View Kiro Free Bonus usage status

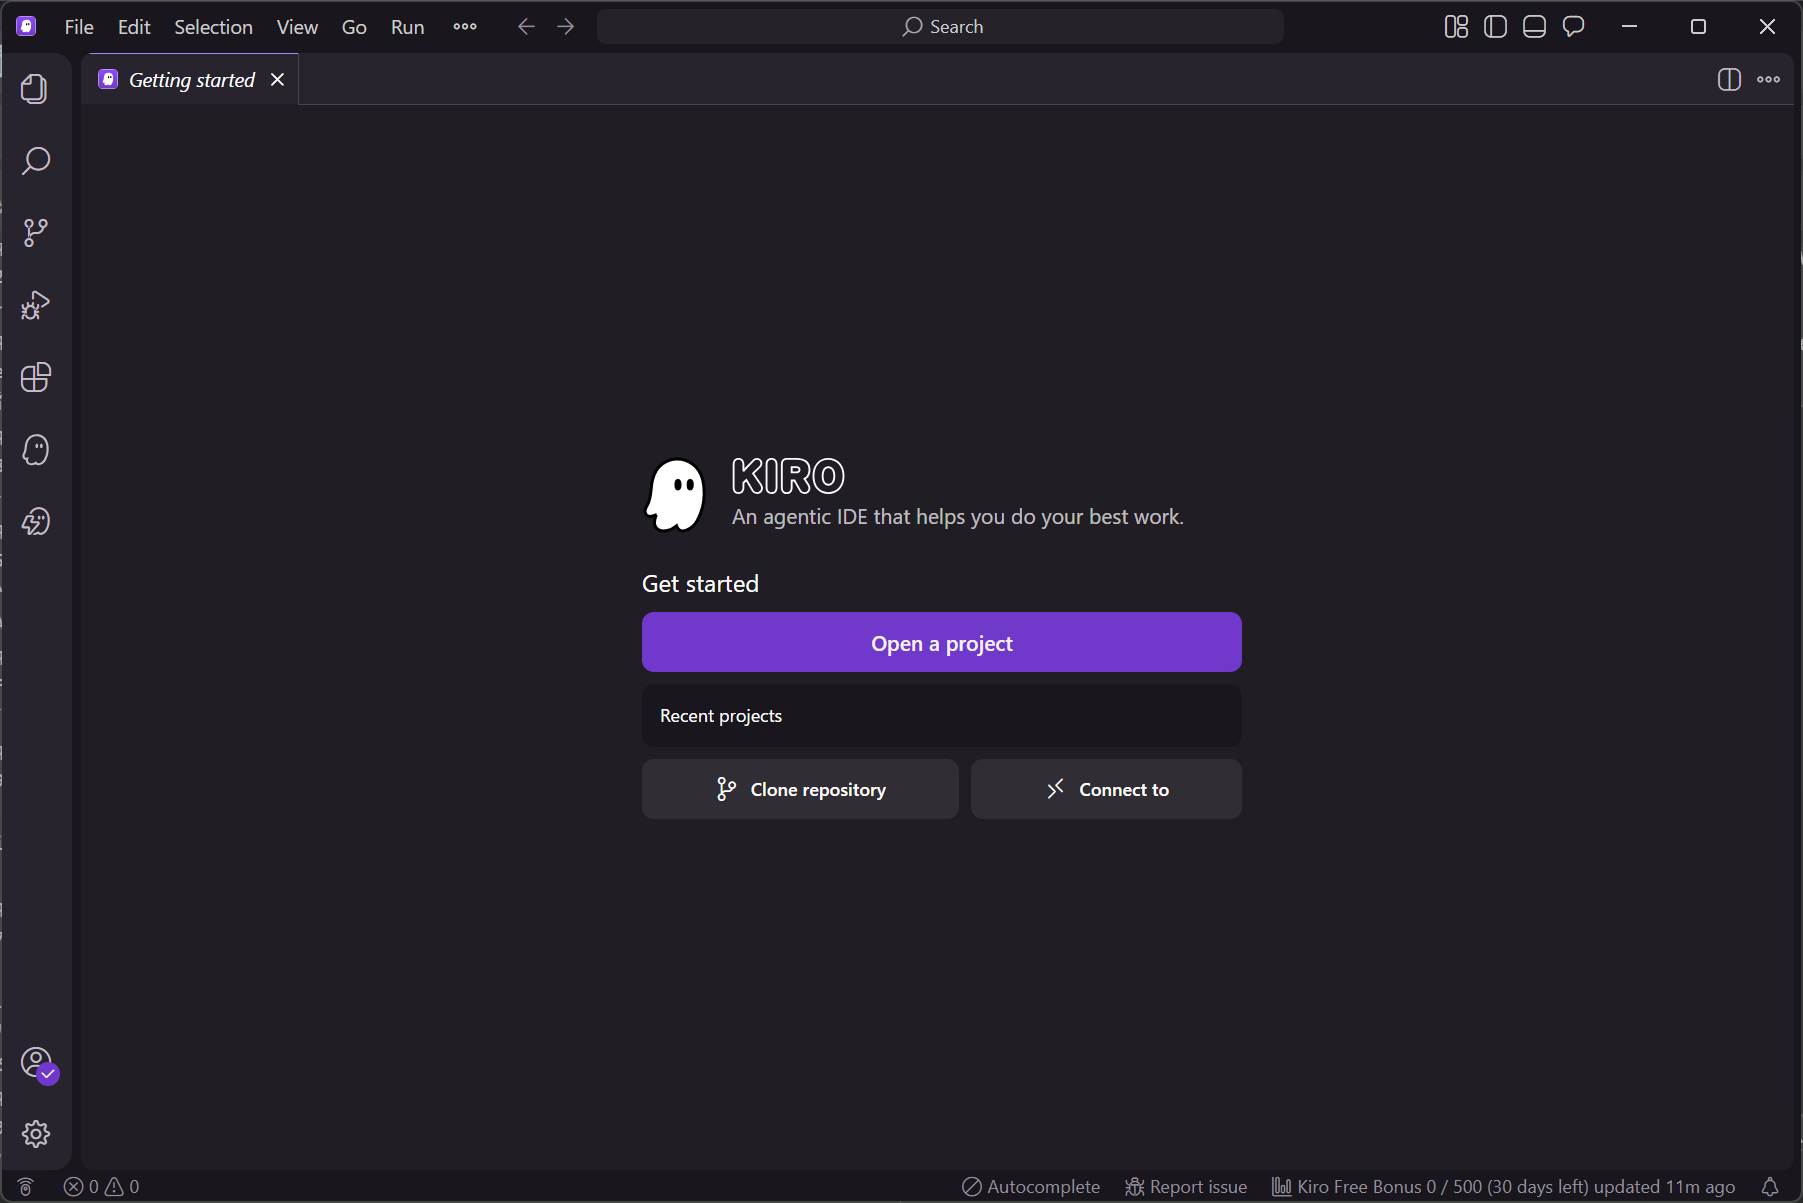tap(1503, 1187)
